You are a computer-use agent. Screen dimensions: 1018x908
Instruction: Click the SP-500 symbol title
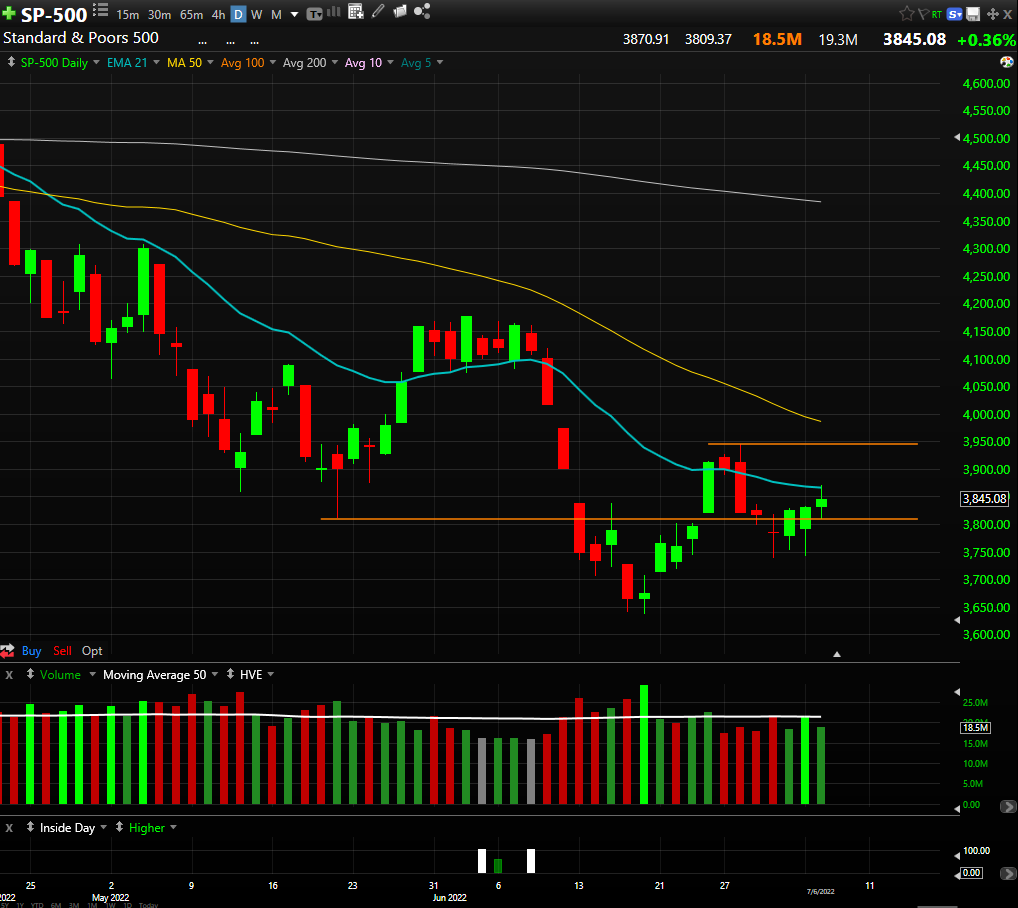click(54, 14)
